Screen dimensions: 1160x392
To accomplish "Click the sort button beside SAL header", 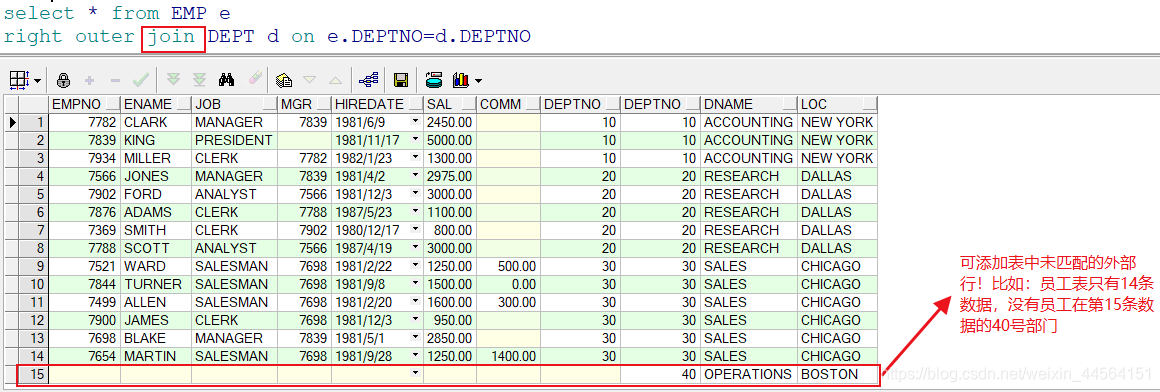I will pyautogui.click(x=468, y=104).
